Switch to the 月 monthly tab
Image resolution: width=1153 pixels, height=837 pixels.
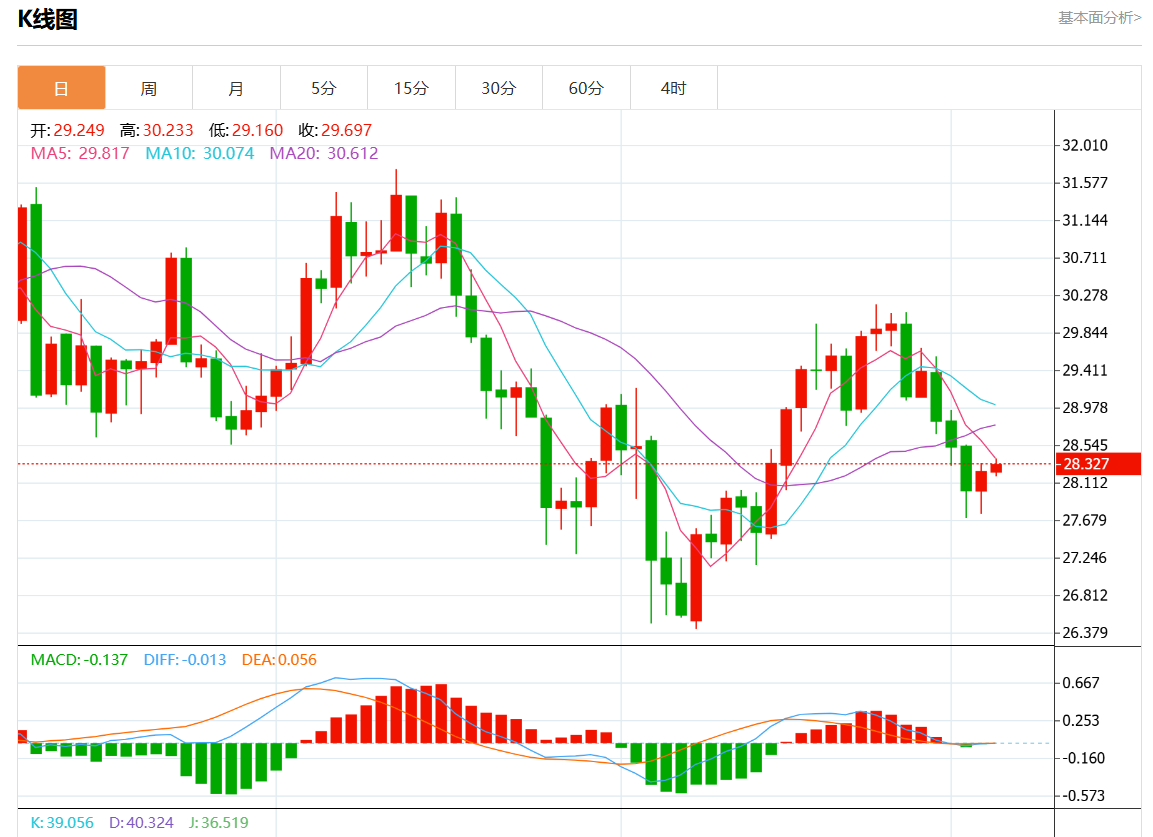(x=236, y=88)
